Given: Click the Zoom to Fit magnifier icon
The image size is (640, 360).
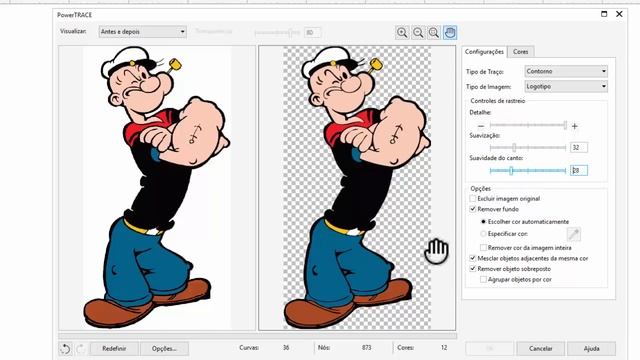Looking at the screenshot, I should pos(434,33).
